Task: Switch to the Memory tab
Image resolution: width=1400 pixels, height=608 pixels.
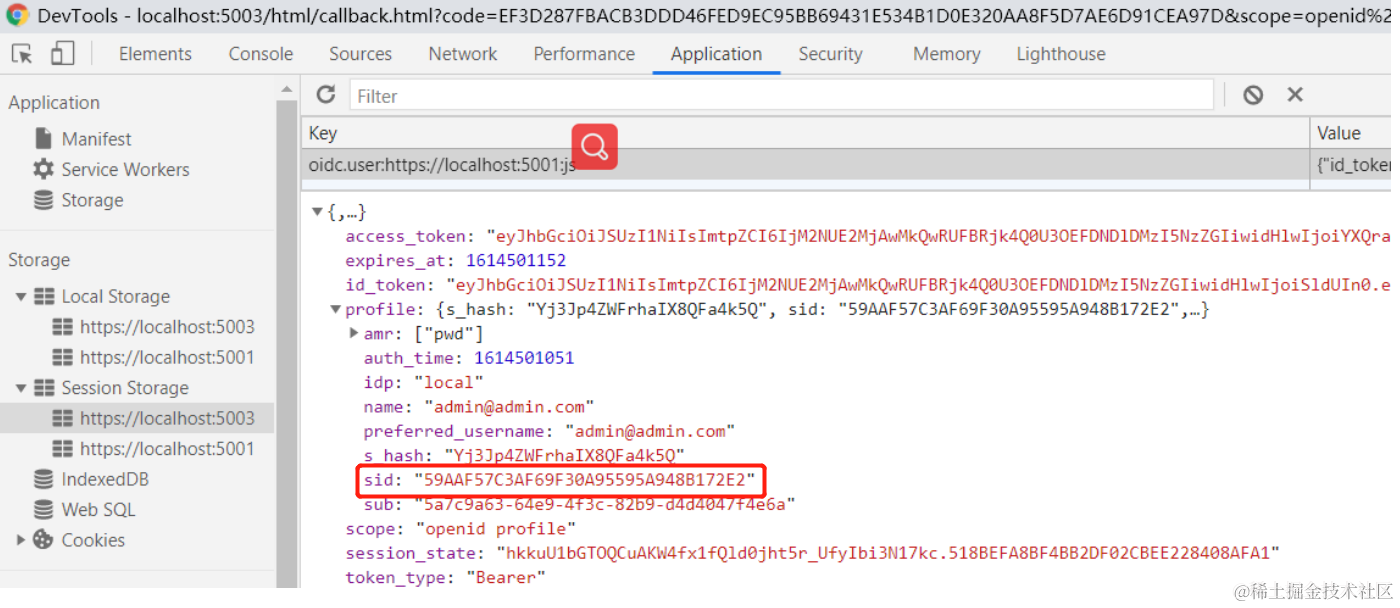Action: [946, 54]
